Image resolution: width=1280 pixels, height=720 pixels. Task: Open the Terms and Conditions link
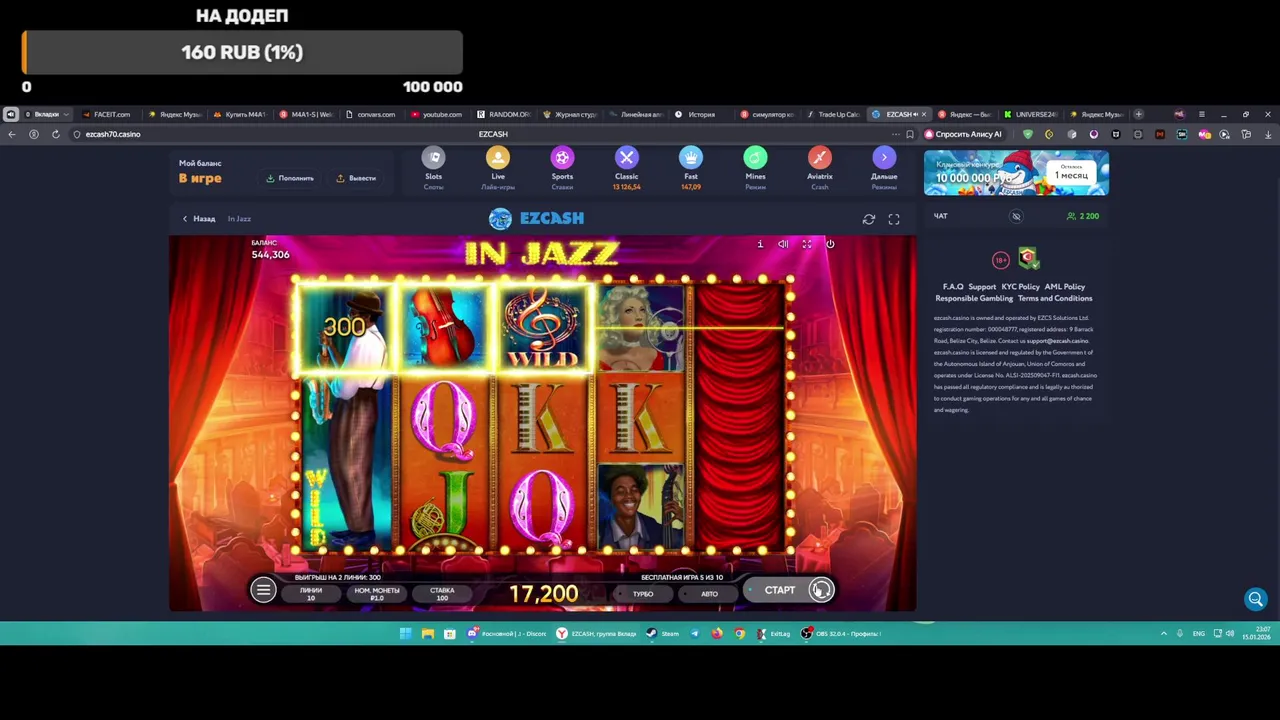[1055, 298]
